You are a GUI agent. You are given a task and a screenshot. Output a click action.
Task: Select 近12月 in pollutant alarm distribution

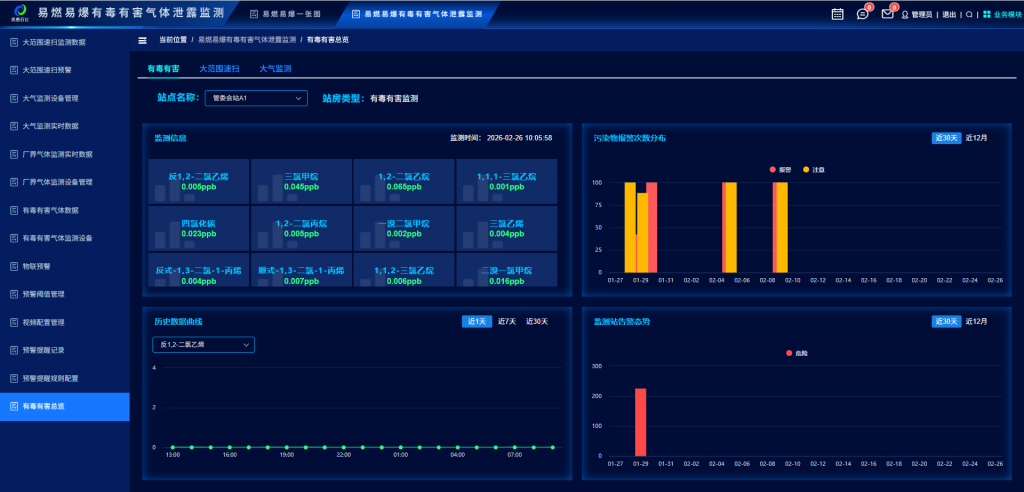976,138
